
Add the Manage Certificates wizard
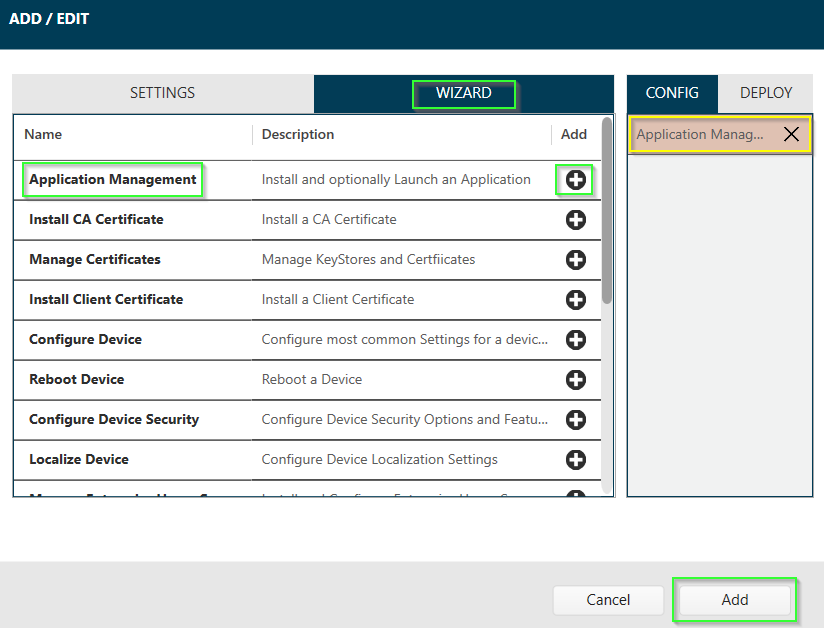576,260
